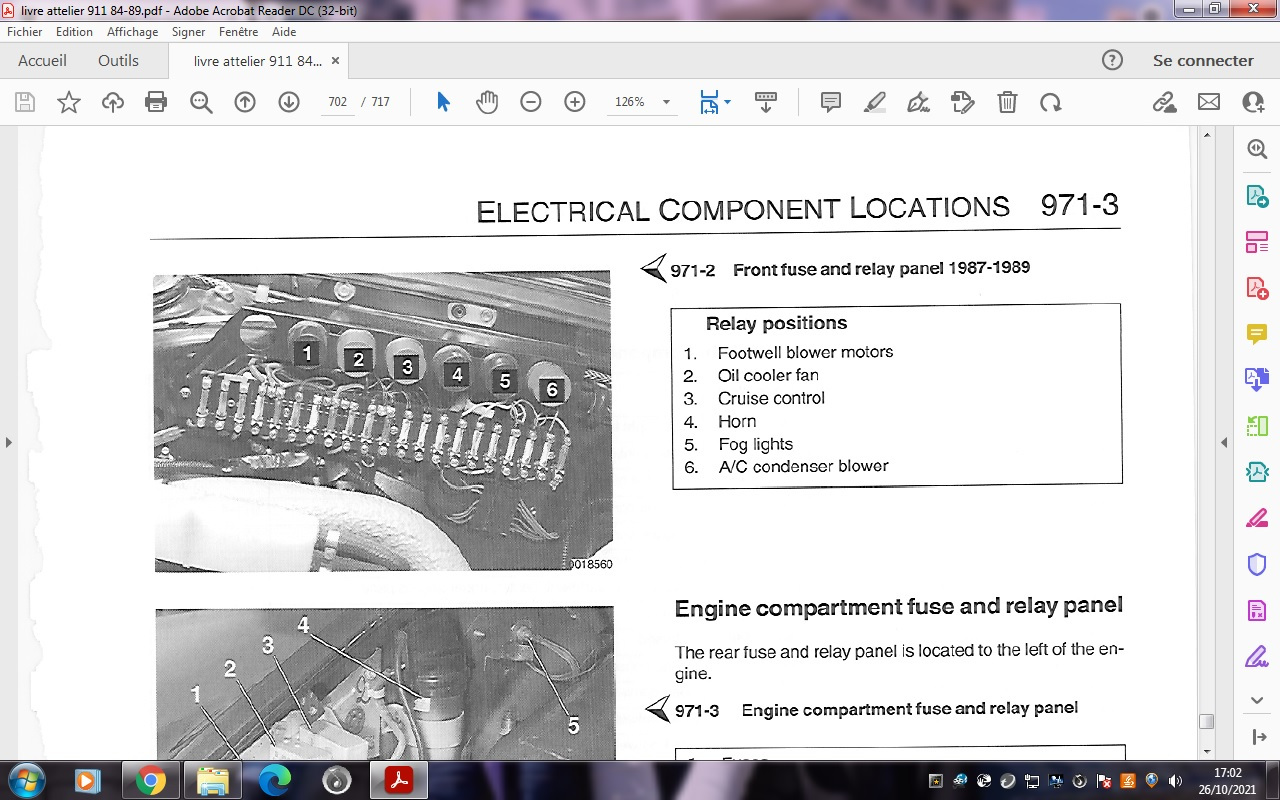Open the yellow Comment sidebar tool
This screenshot has height=800, width=1280.
(1257, 334)
